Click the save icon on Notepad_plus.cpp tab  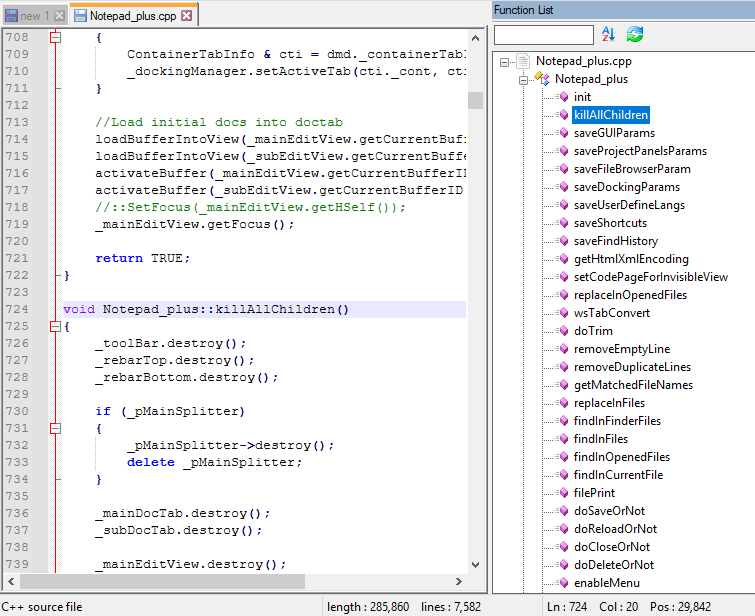click(80, 16)
